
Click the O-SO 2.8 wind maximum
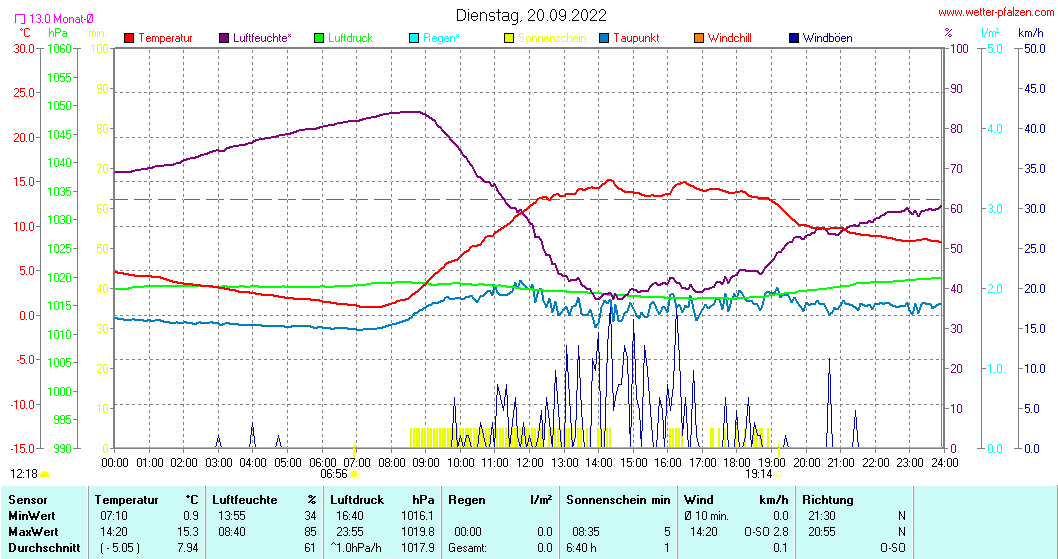tap(766, 532)
